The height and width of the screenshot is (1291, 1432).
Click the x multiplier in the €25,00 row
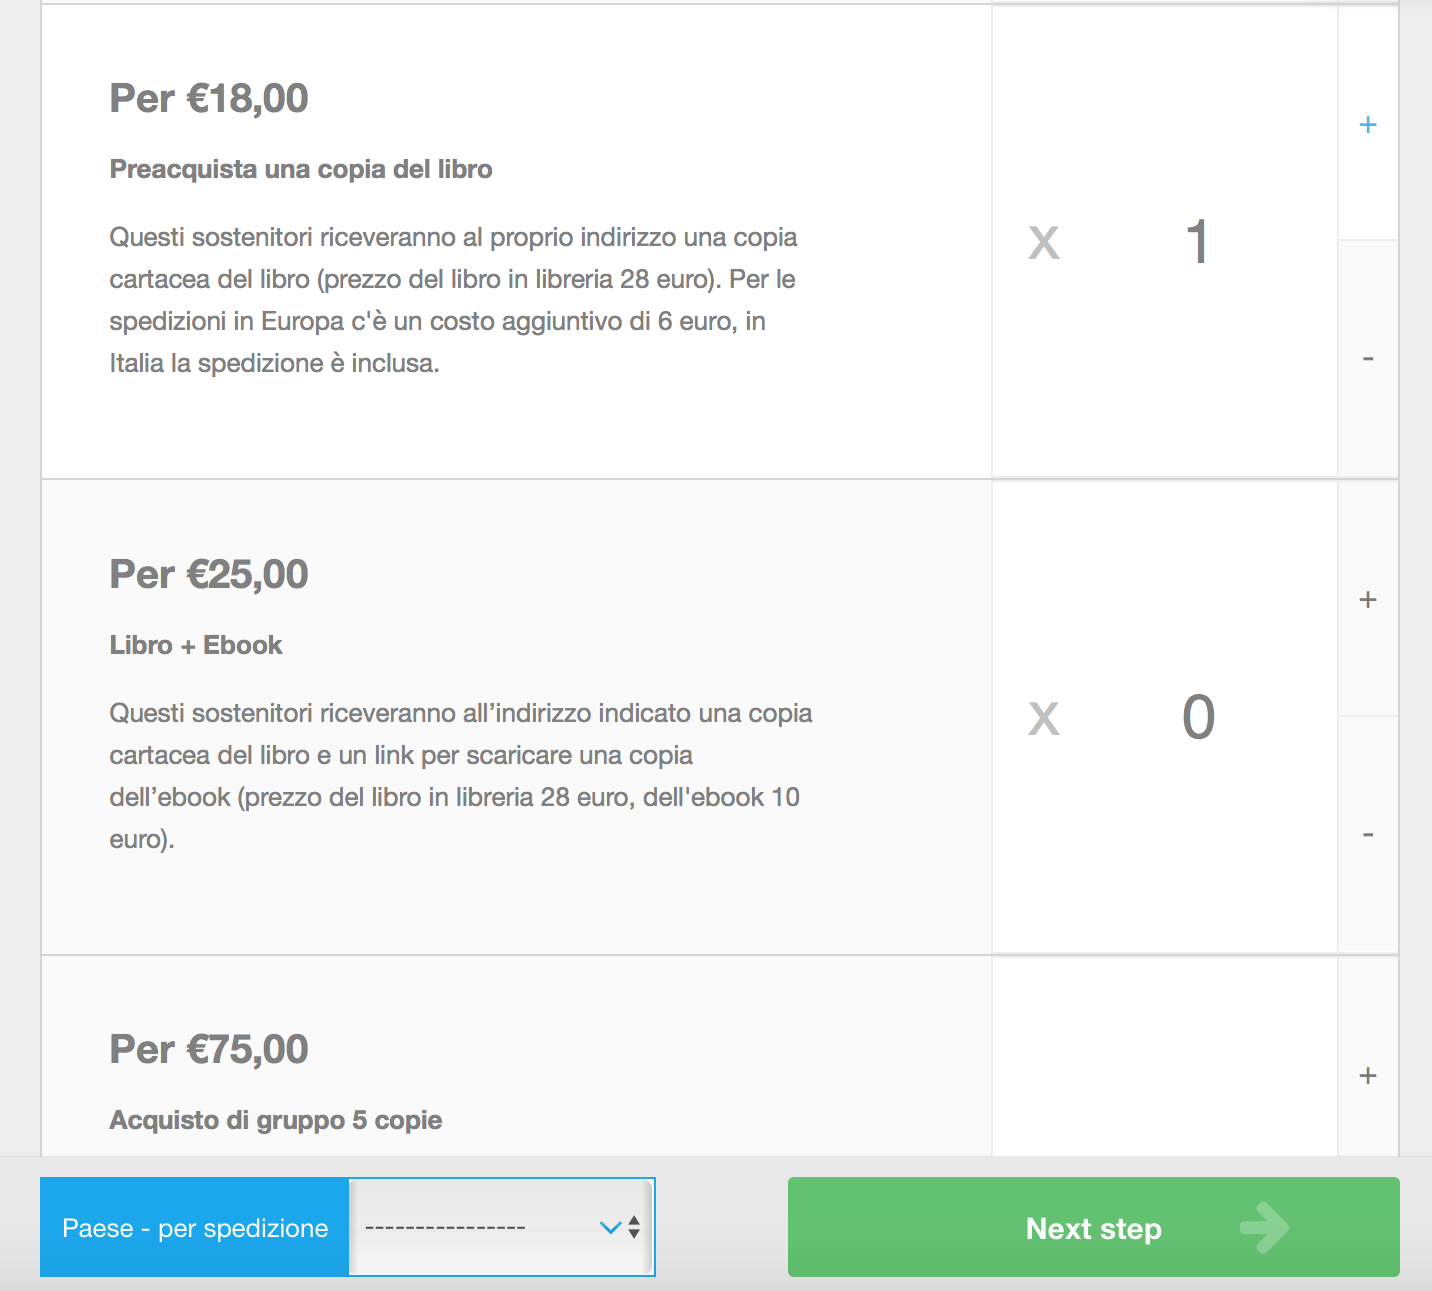tap(1043, 718)
